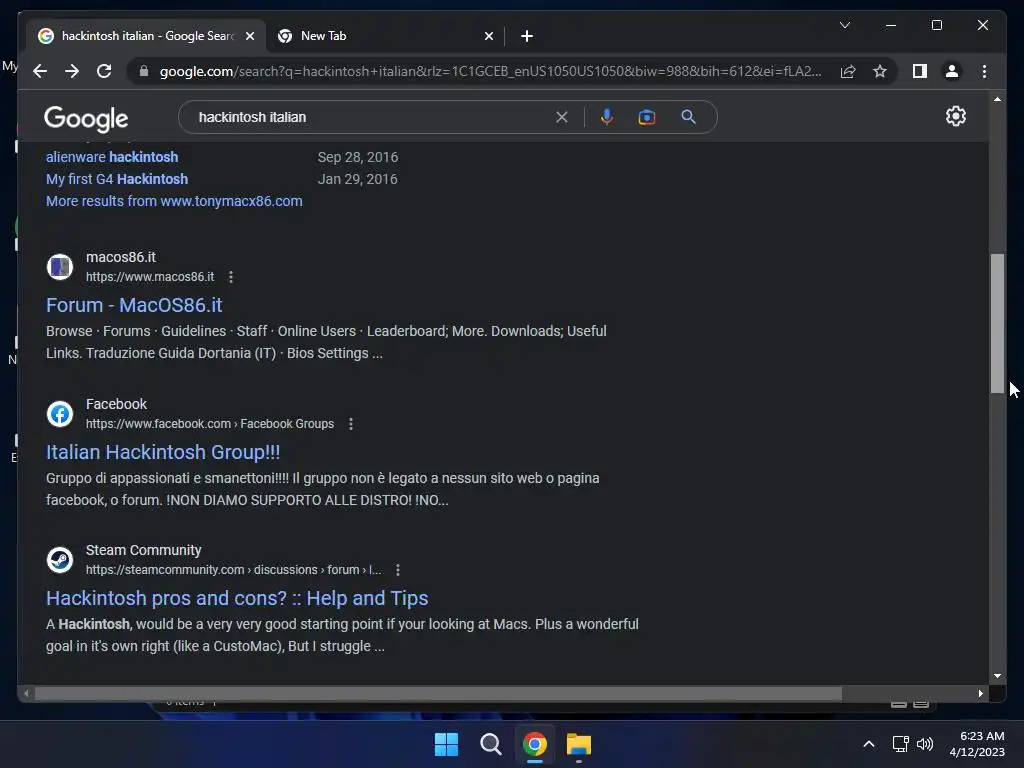Start a search by voice microphone

tap(607, 117)
